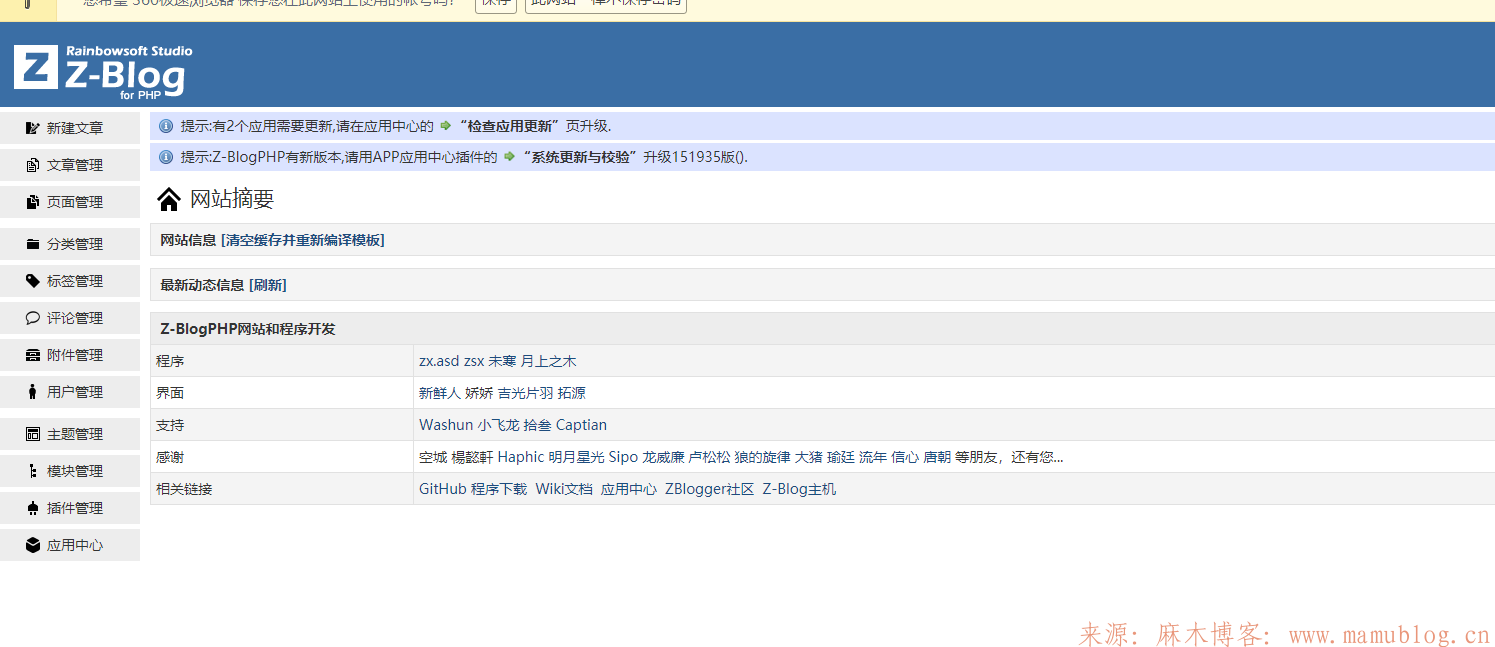Viewport: 1495px width, 647px height.
Task: Click the Z-Blog logo in the header
Action: tap(100, 67)
